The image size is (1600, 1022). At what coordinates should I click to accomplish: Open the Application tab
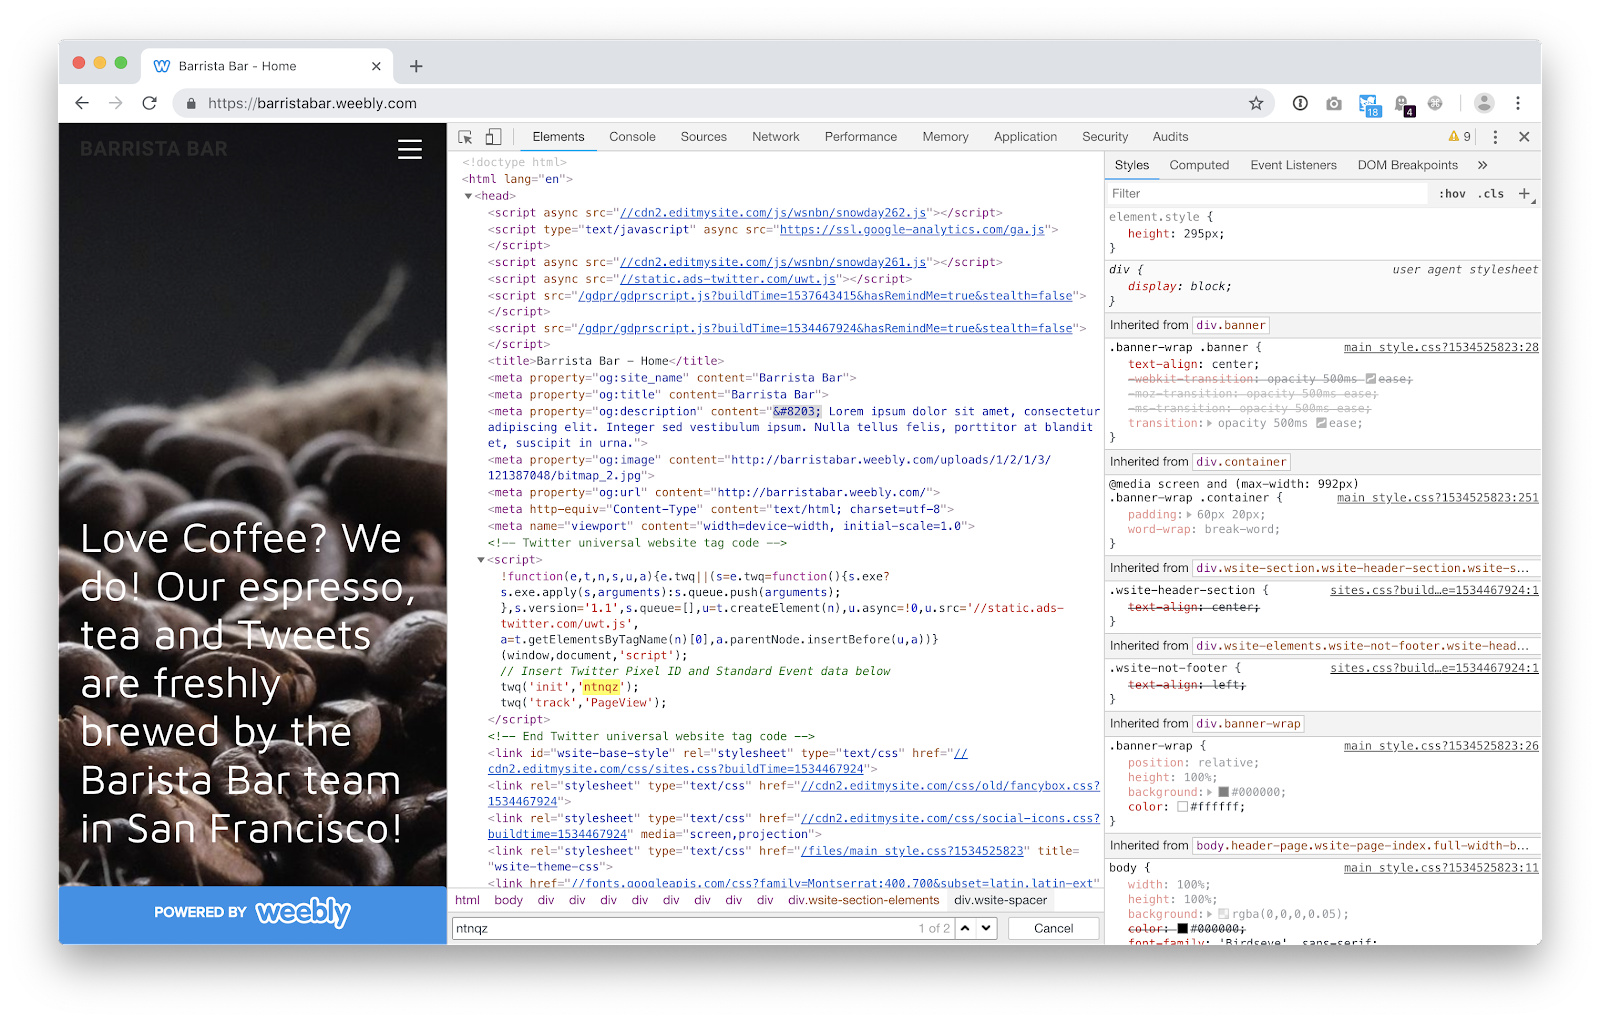pyautogui.click(x=1025, y=137)
